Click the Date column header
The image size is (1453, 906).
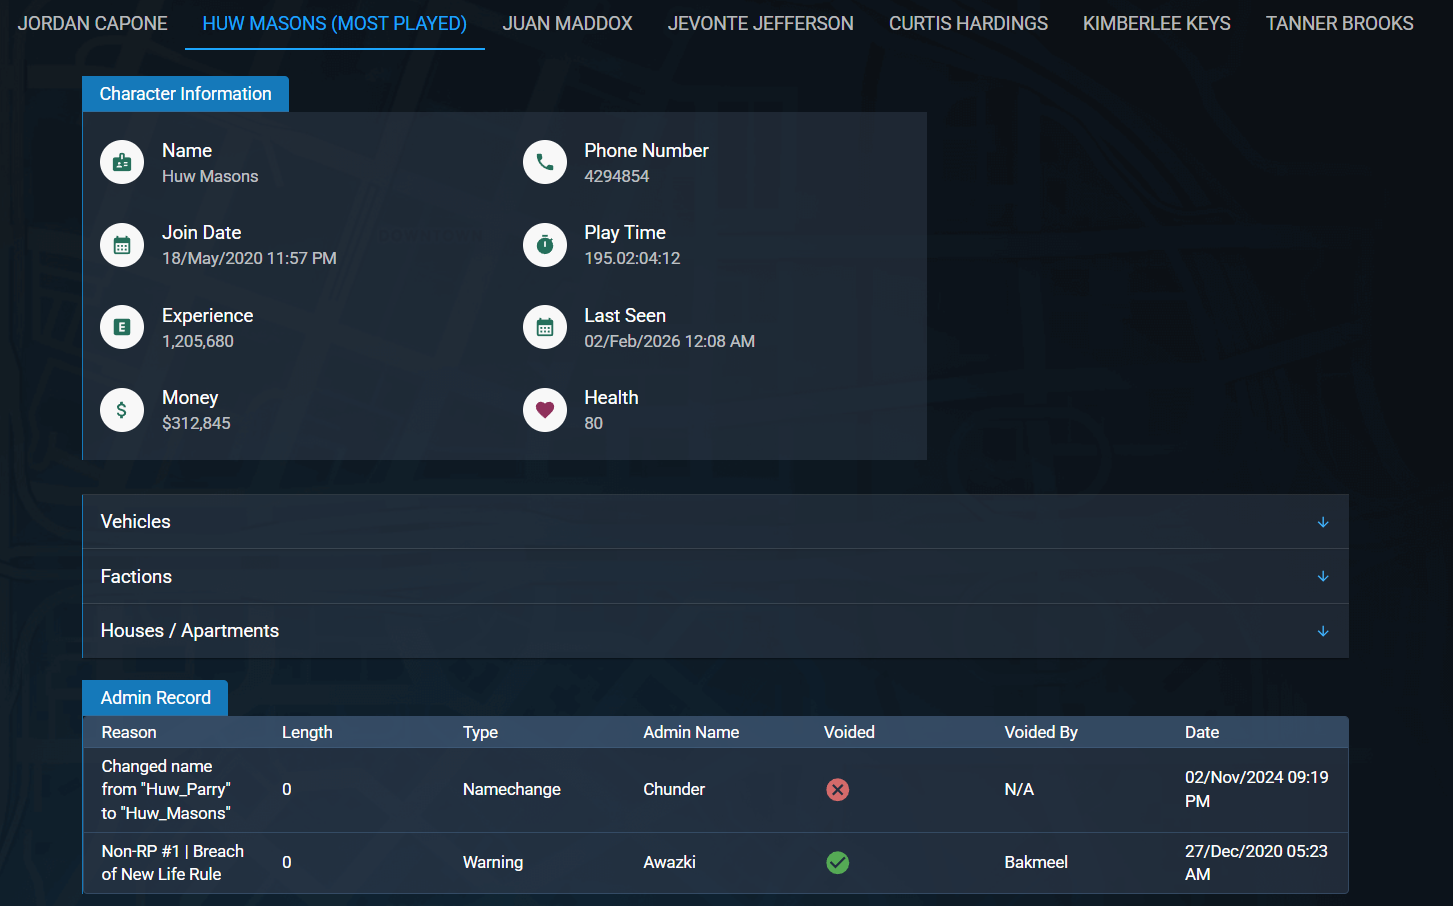pos(1202,732)
